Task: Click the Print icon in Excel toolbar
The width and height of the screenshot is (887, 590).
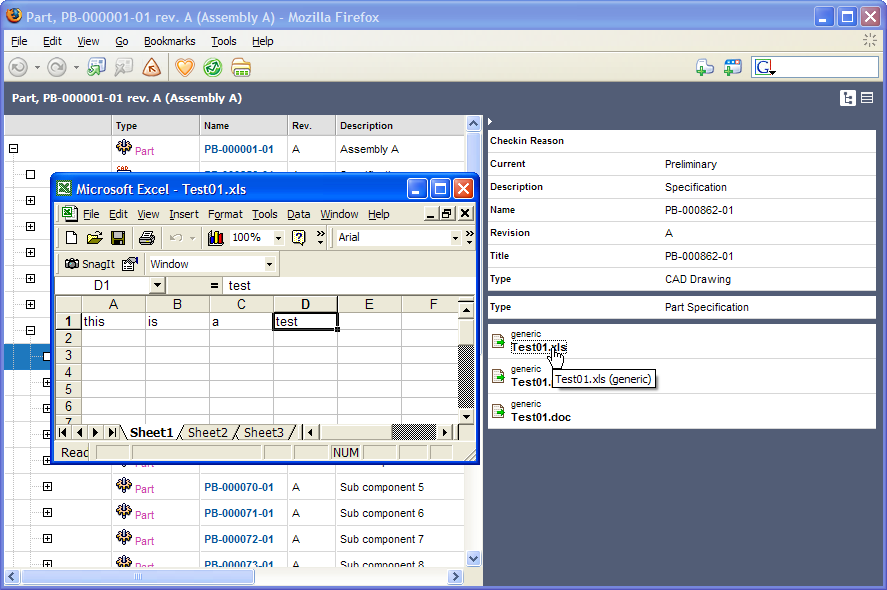Action: click(x=147, y=238)
